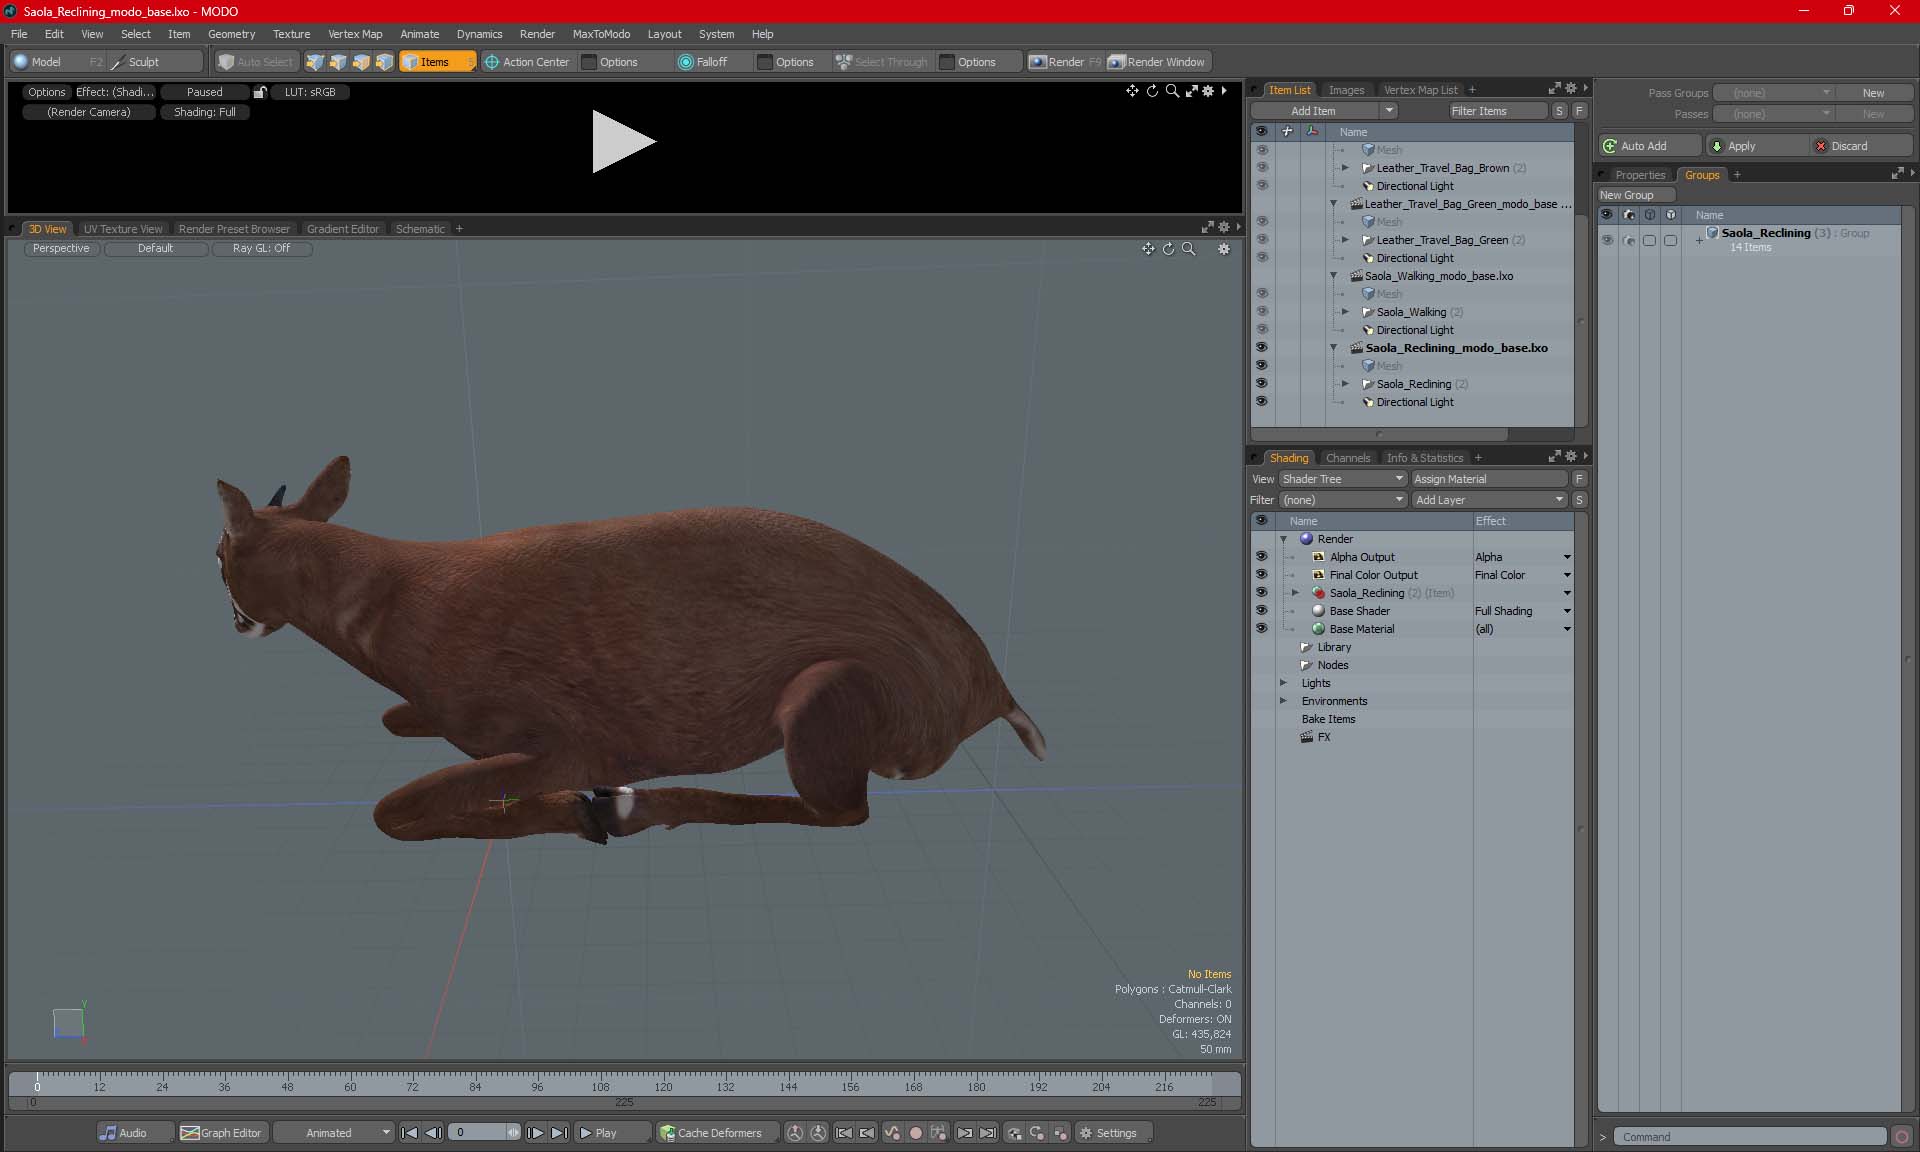Click the 3D viewport rotate icon

point(1168,249)
